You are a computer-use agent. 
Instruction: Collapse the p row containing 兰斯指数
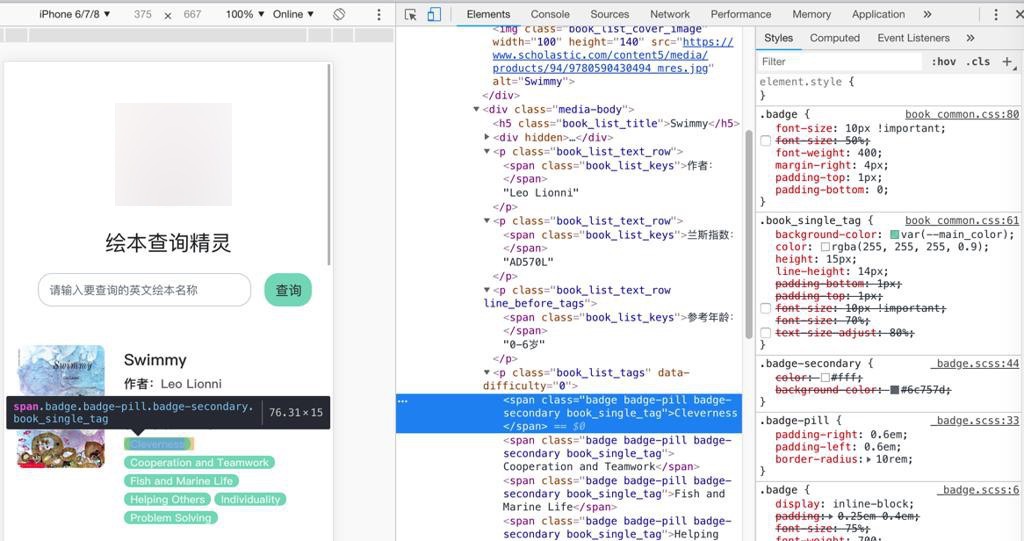click(x=487, y=221)
